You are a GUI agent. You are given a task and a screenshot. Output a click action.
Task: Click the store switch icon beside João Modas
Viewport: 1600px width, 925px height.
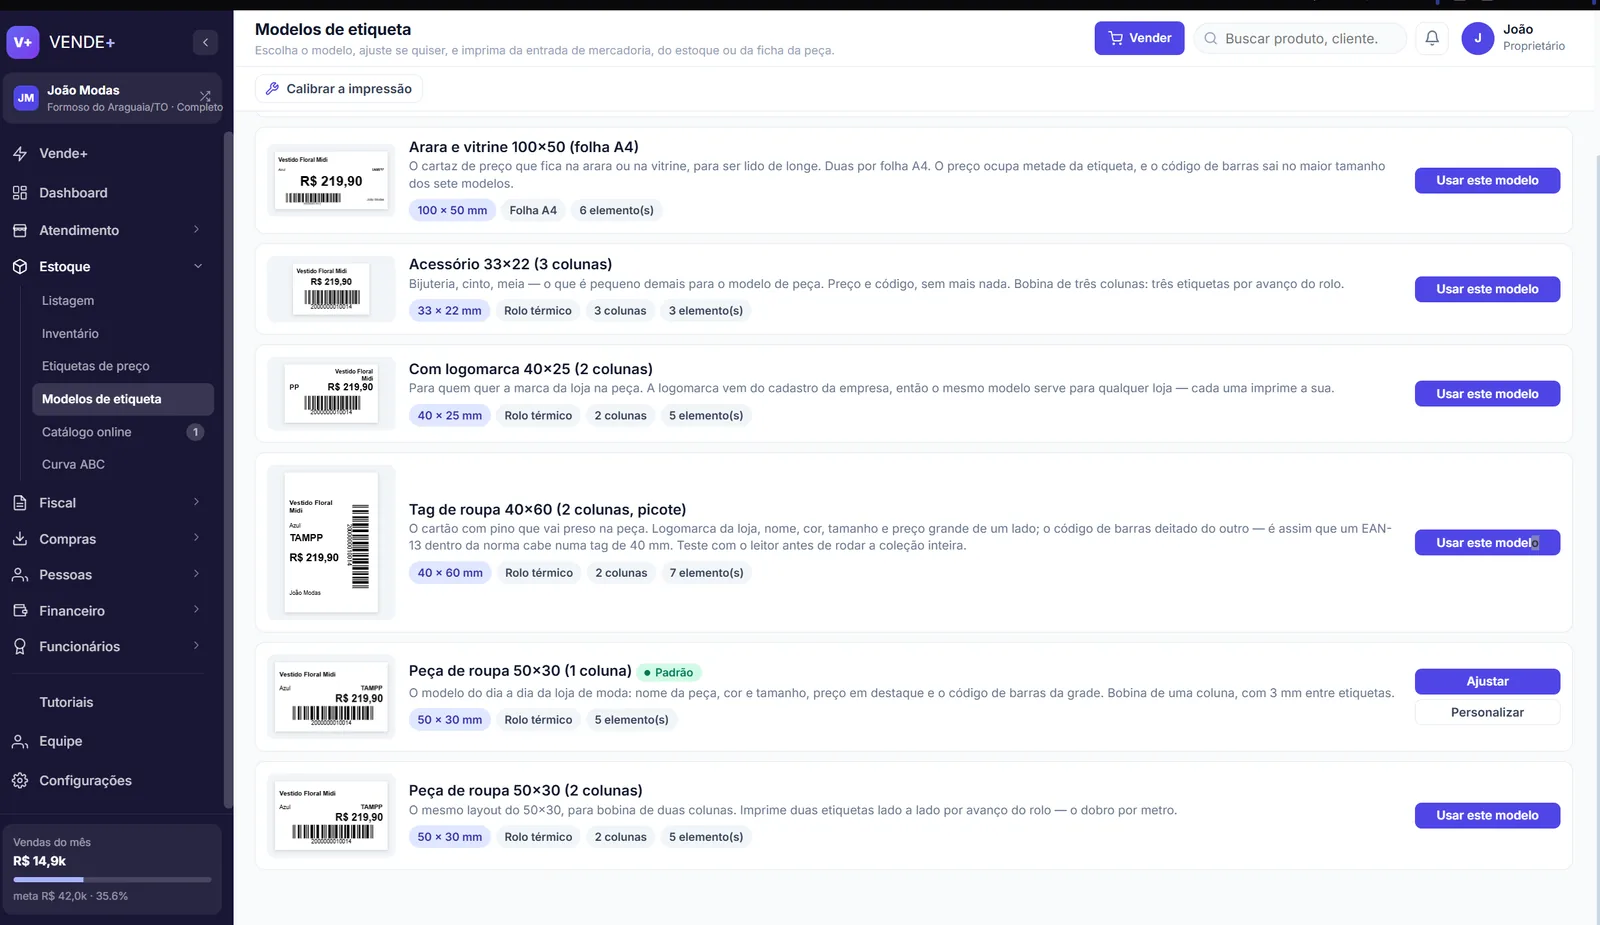click(205, 97)
